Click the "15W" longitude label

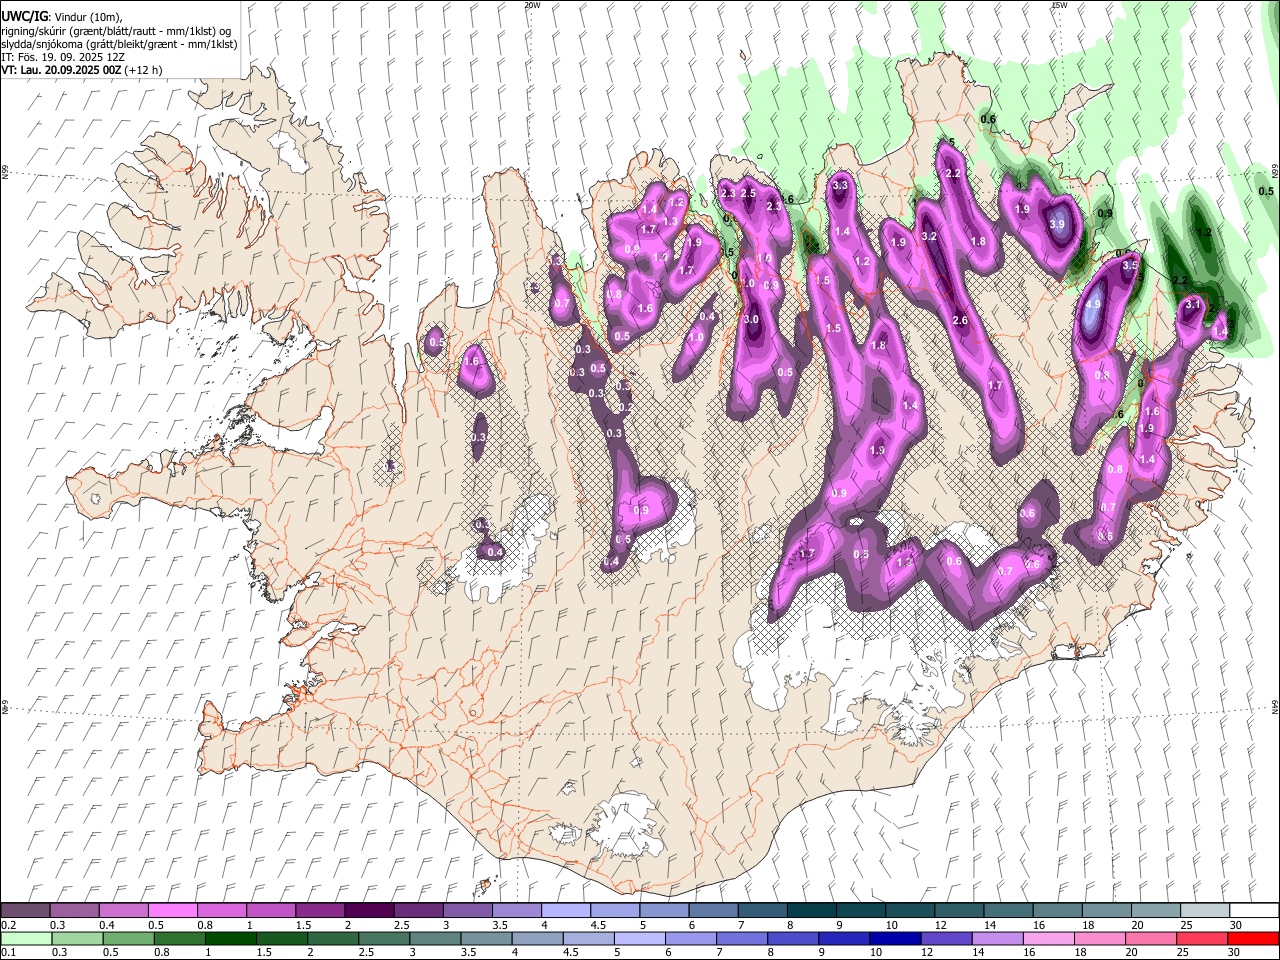tap(1059, 5)
